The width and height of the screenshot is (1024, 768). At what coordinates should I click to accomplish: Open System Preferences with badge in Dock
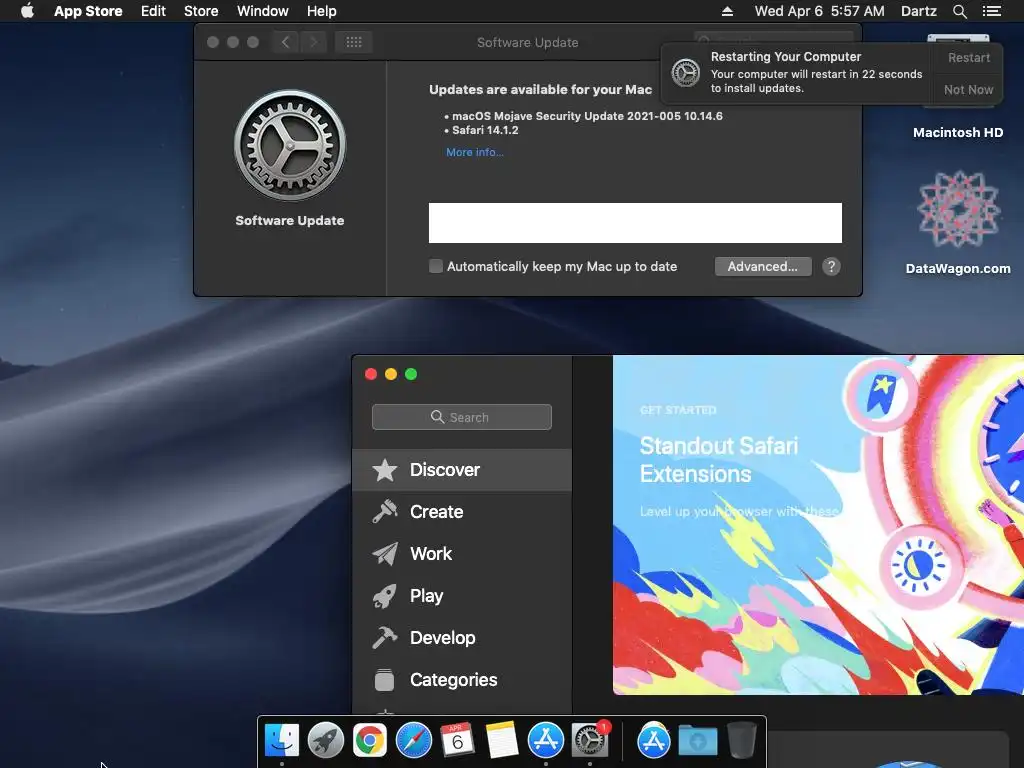click(x=590, y=741)
